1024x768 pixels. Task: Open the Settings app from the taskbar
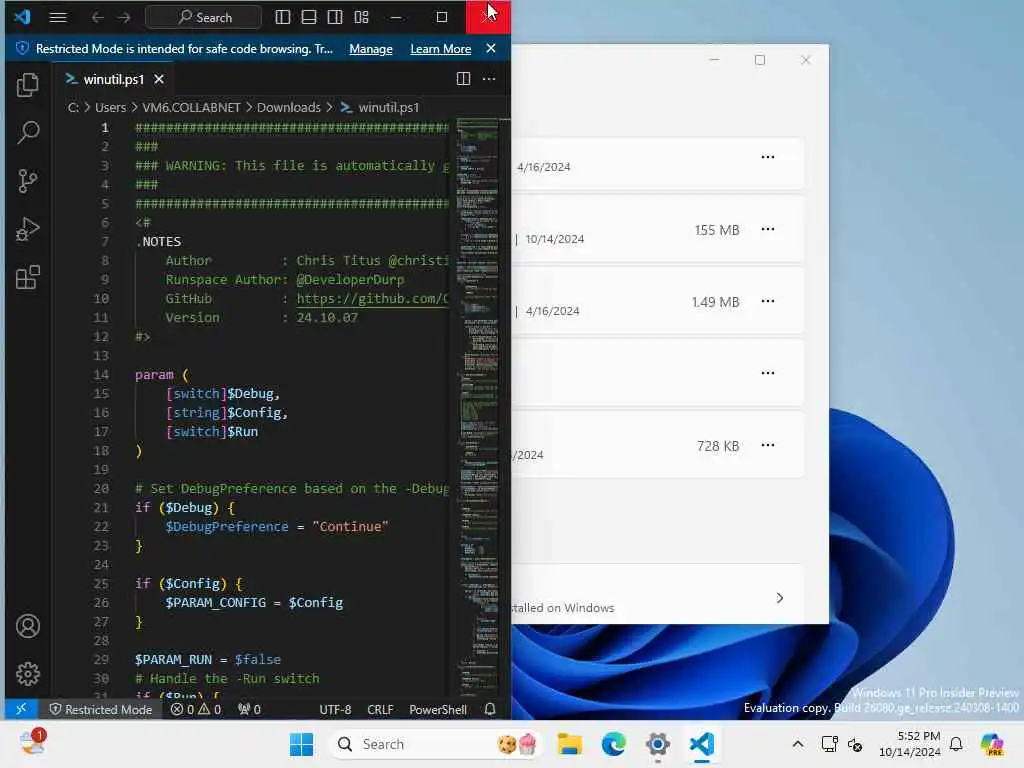coord(658,744)
